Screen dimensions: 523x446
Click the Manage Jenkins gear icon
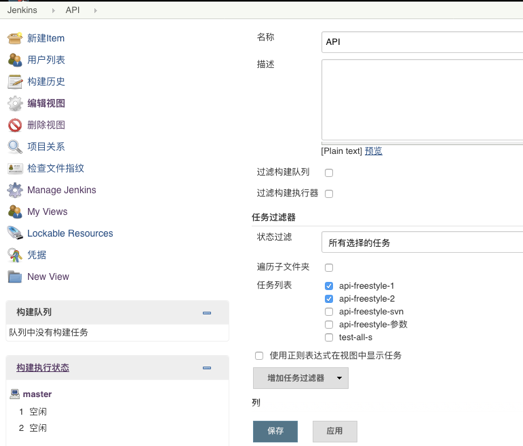pos(15,190)
